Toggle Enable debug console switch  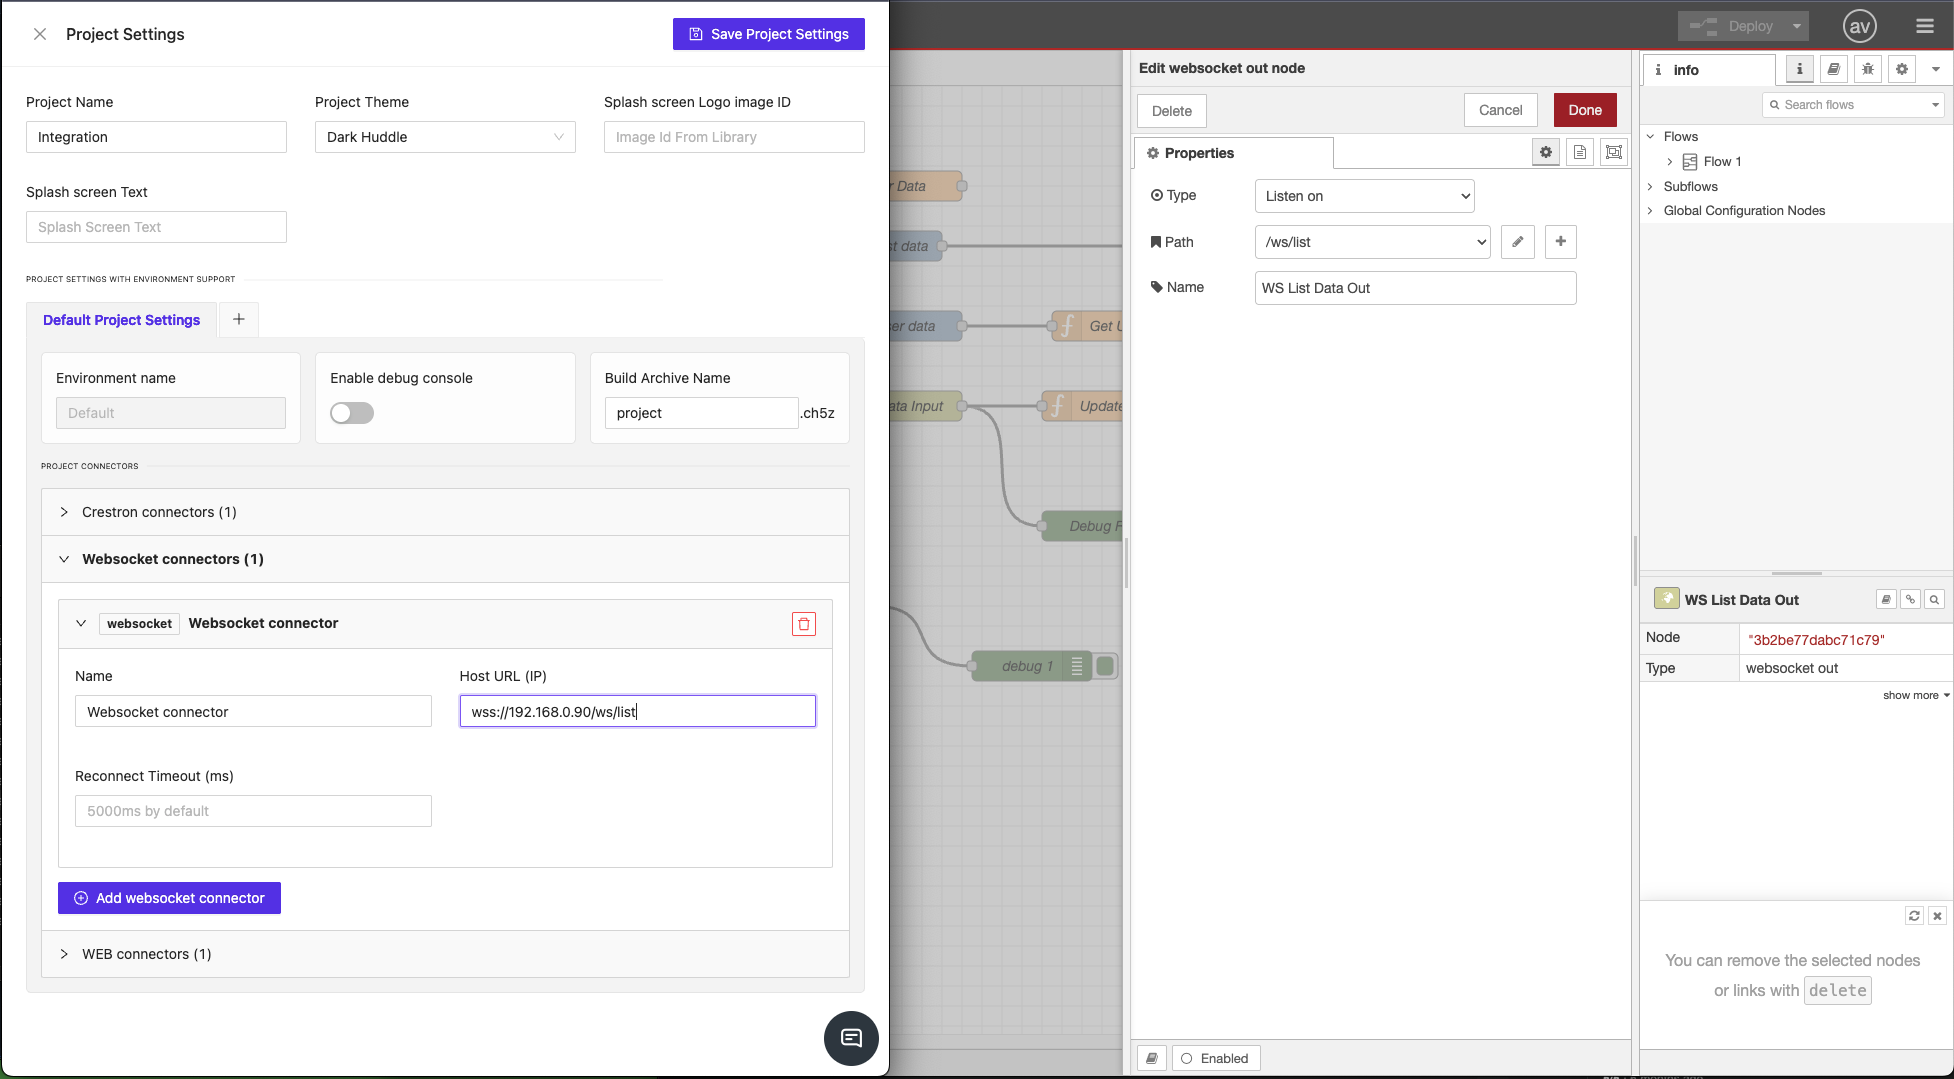click(352, 413)
